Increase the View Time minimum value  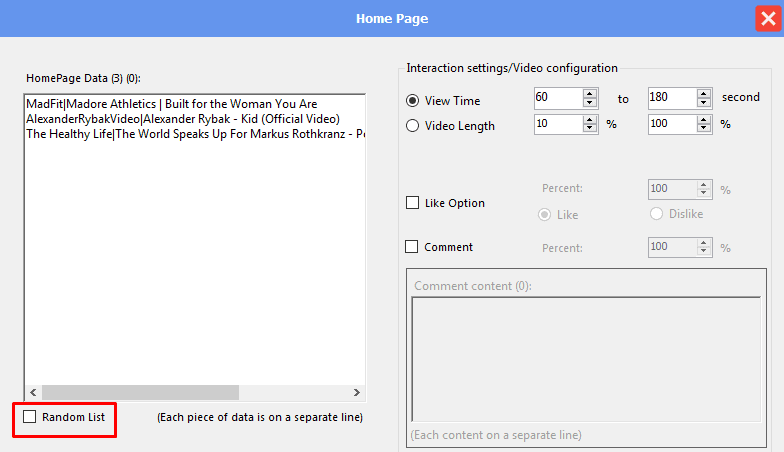[x=590, y=94]
